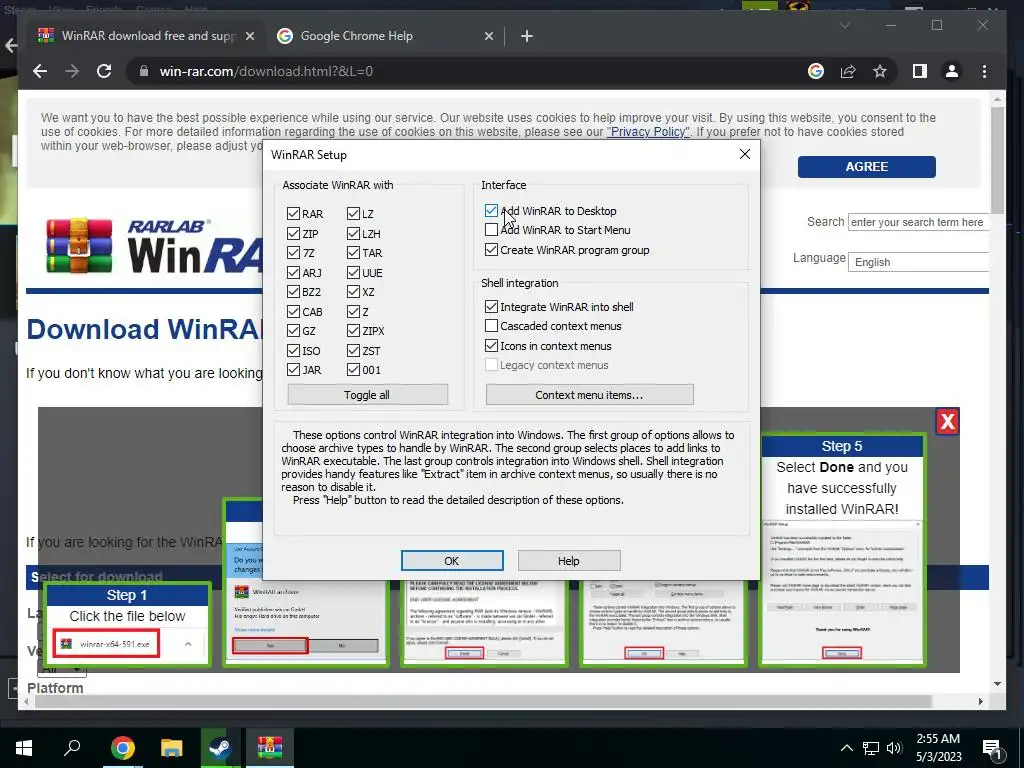1024x768 pixels.
Task: Click winrar-x64-591.exe in Step 1
Action: (x=106, y=644)
